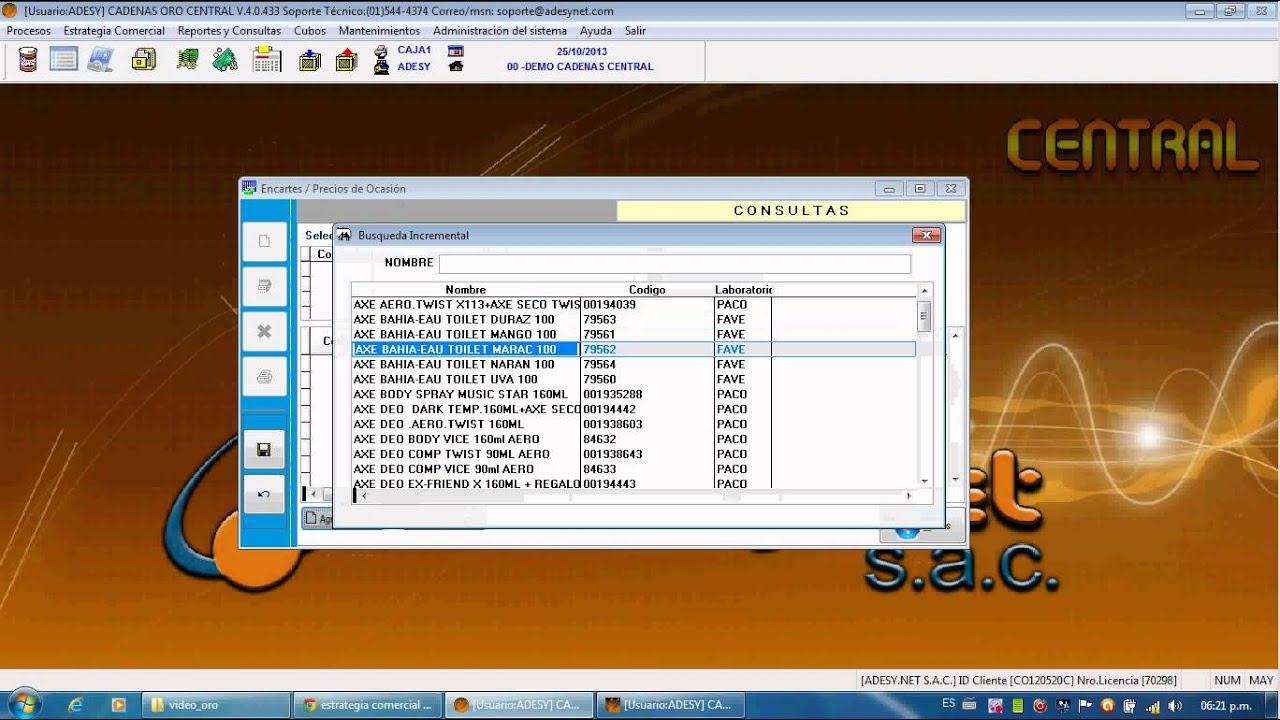Click the new document sidebar button
Screen dimensions: 1280x720
tap(264, 241)
